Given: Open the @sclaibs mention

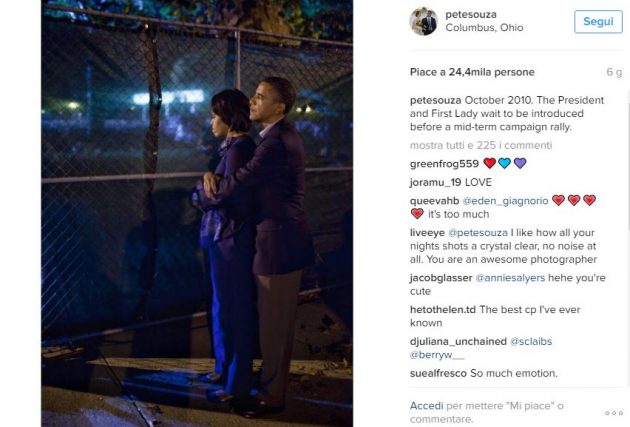Looking at the screenshot, I should [531, 341].
